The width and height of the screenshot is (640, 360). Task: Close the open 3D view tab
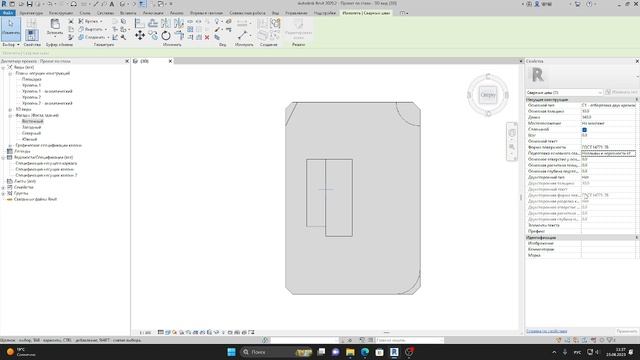[170, 61]
